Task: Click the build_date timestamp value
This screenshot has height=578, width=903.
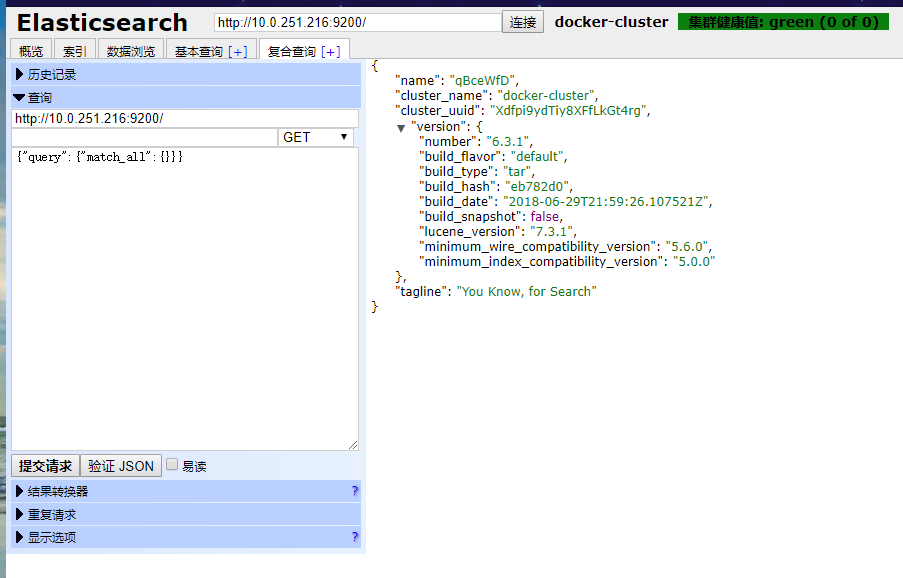Action: tap(606, 201)
